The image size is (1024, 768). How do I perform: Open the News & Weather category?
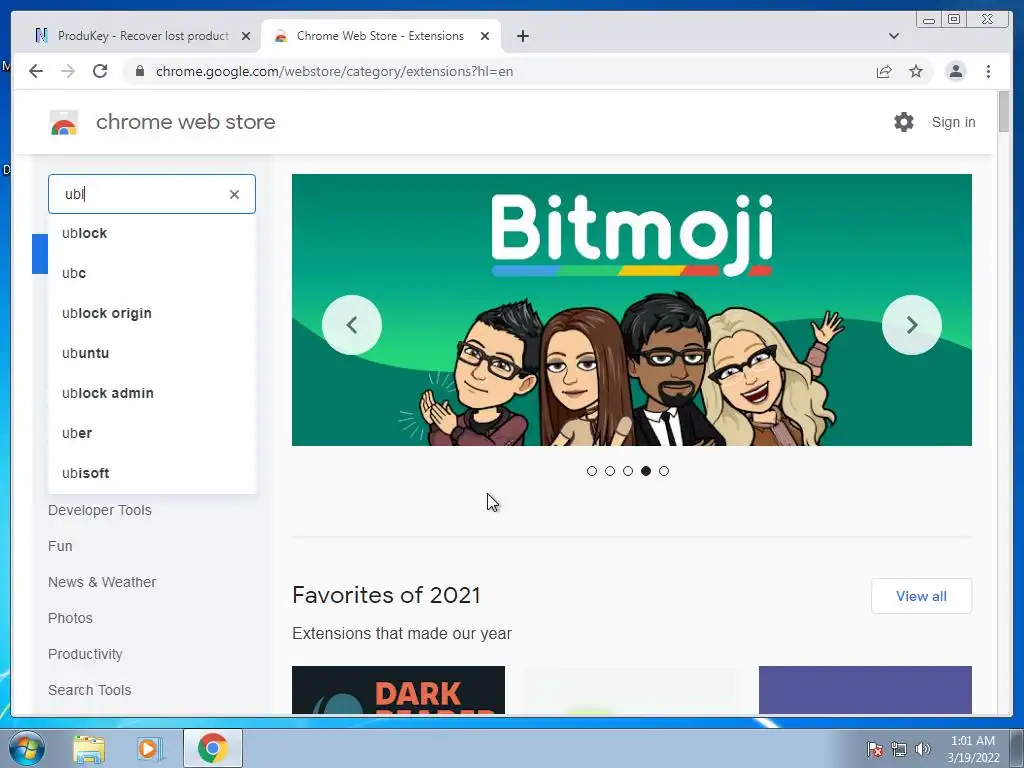point(102,582)
